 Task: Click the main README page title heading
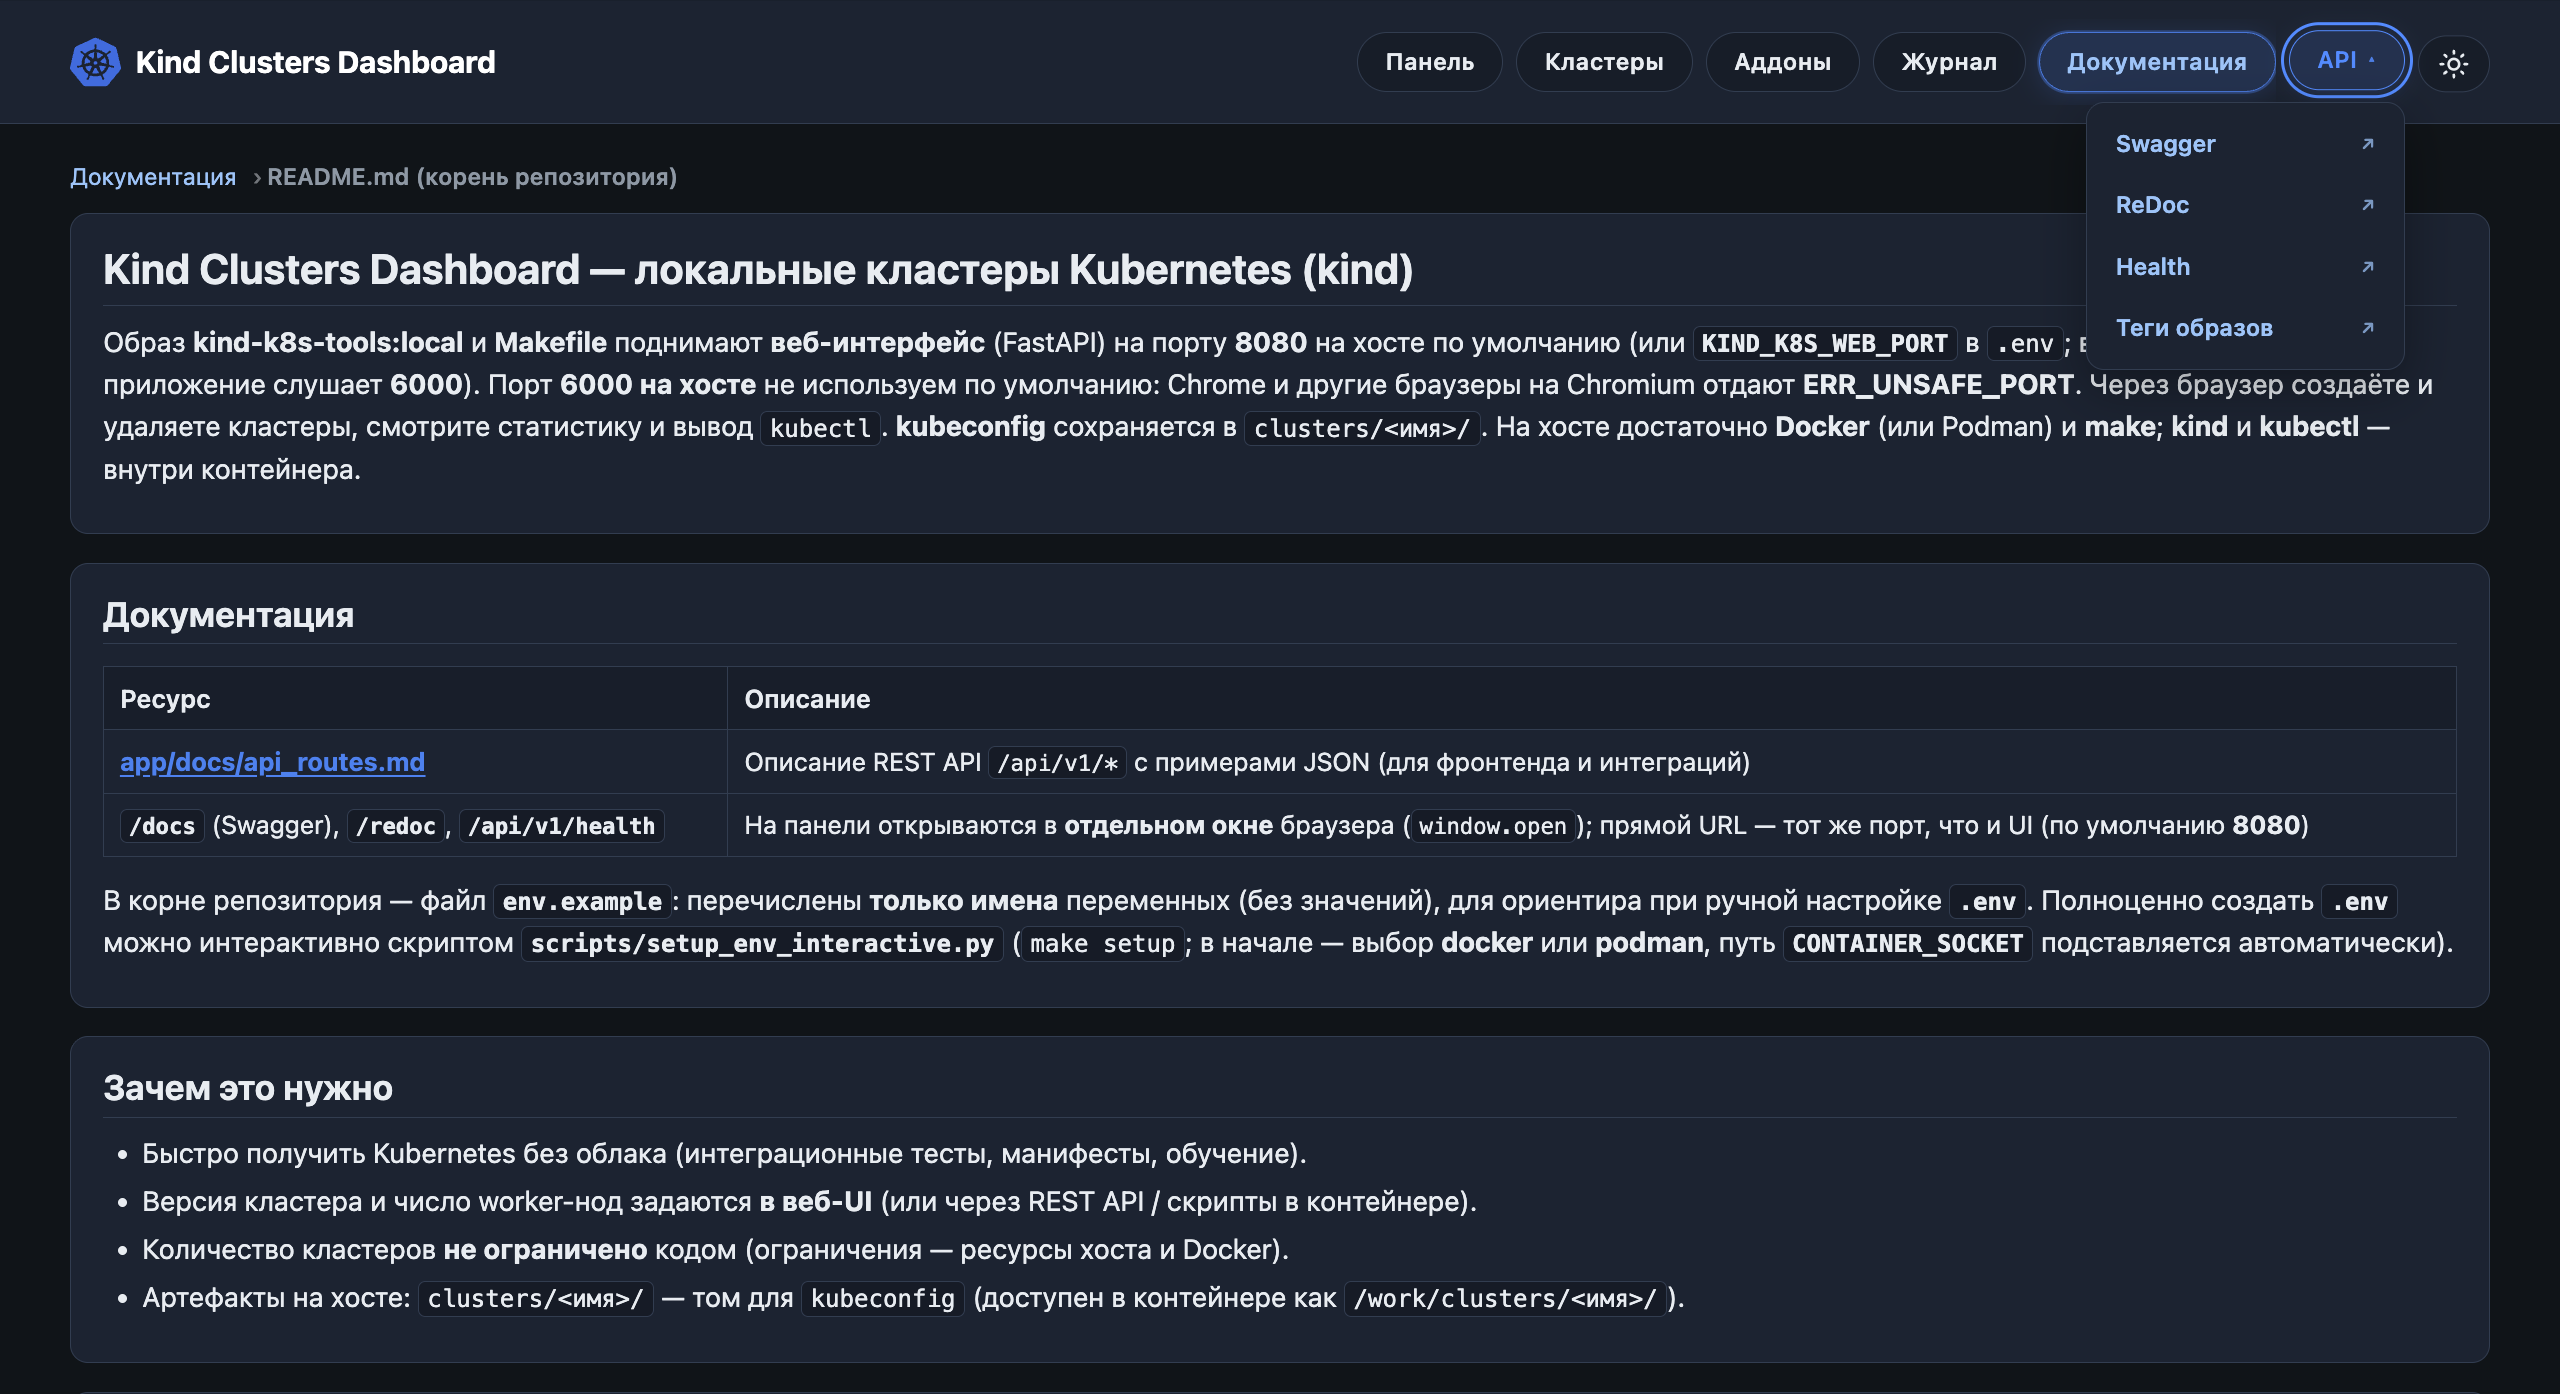pyautogui.click(x=758, y=270)
